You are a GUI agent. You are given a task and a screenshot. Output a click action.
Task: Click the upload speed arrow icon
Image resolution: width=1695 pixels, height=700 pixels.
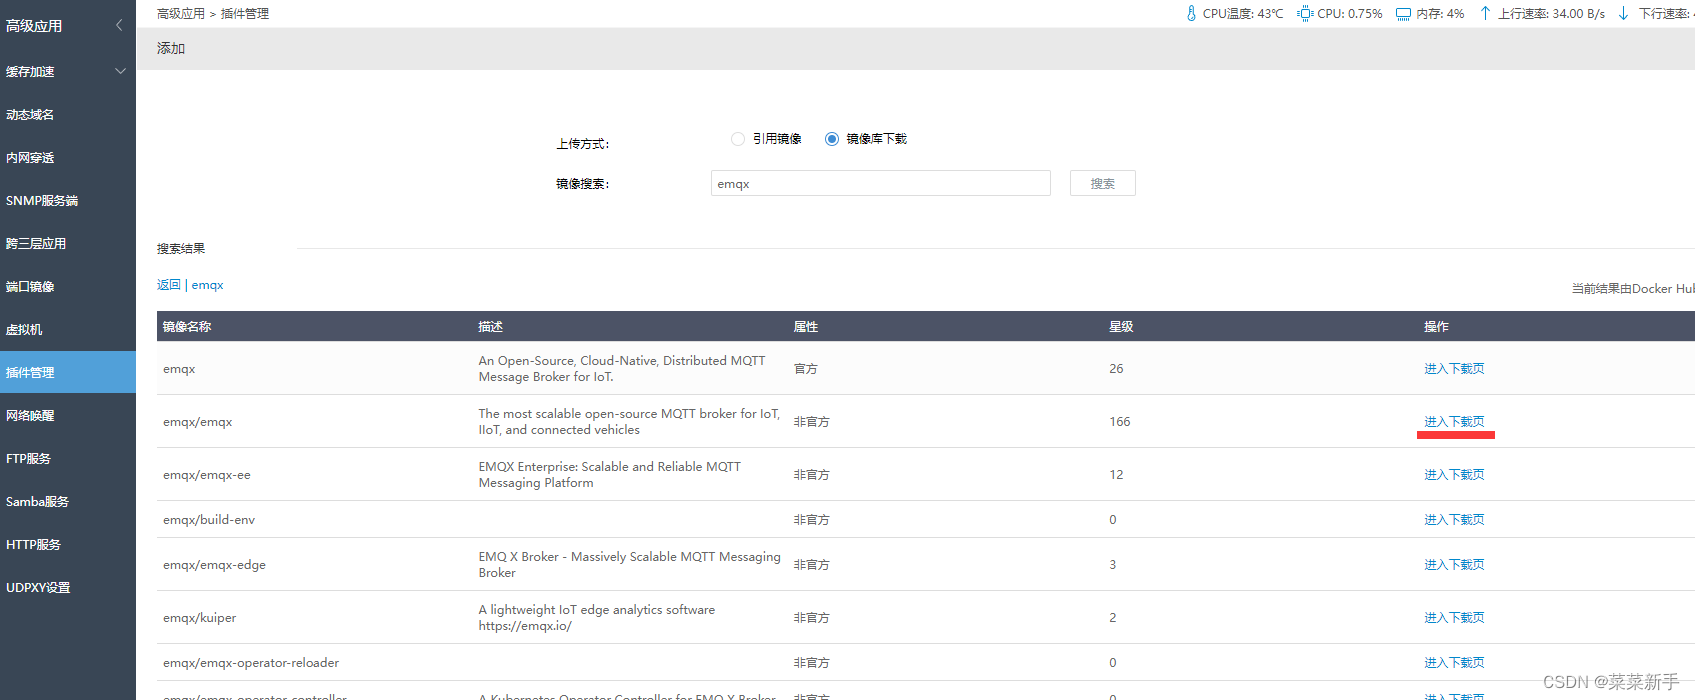(x=1485, y=13)
